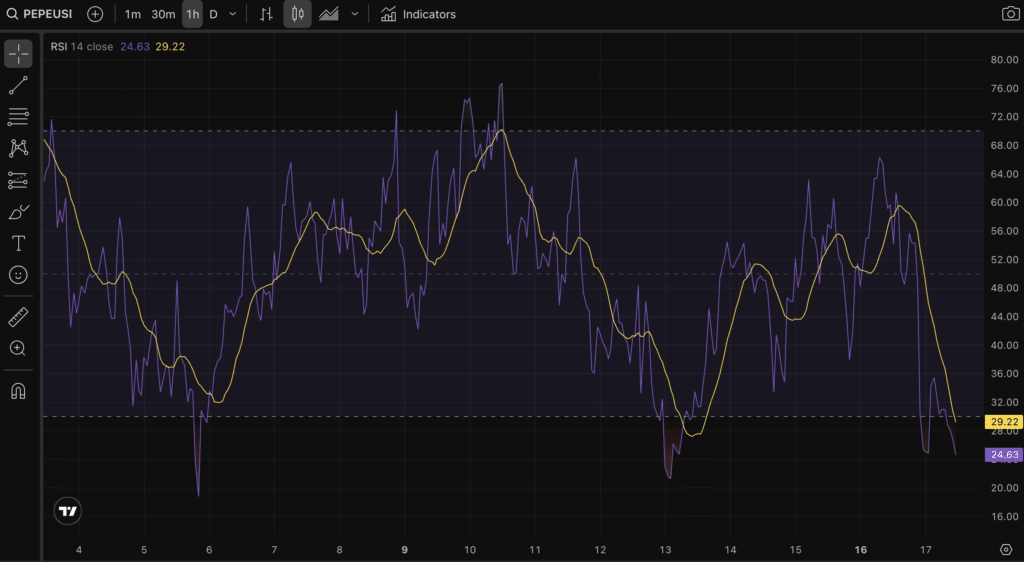This screenshot has height=562, width=1024.
Task: Activate the zoom in tool
Action: [18, 349]
